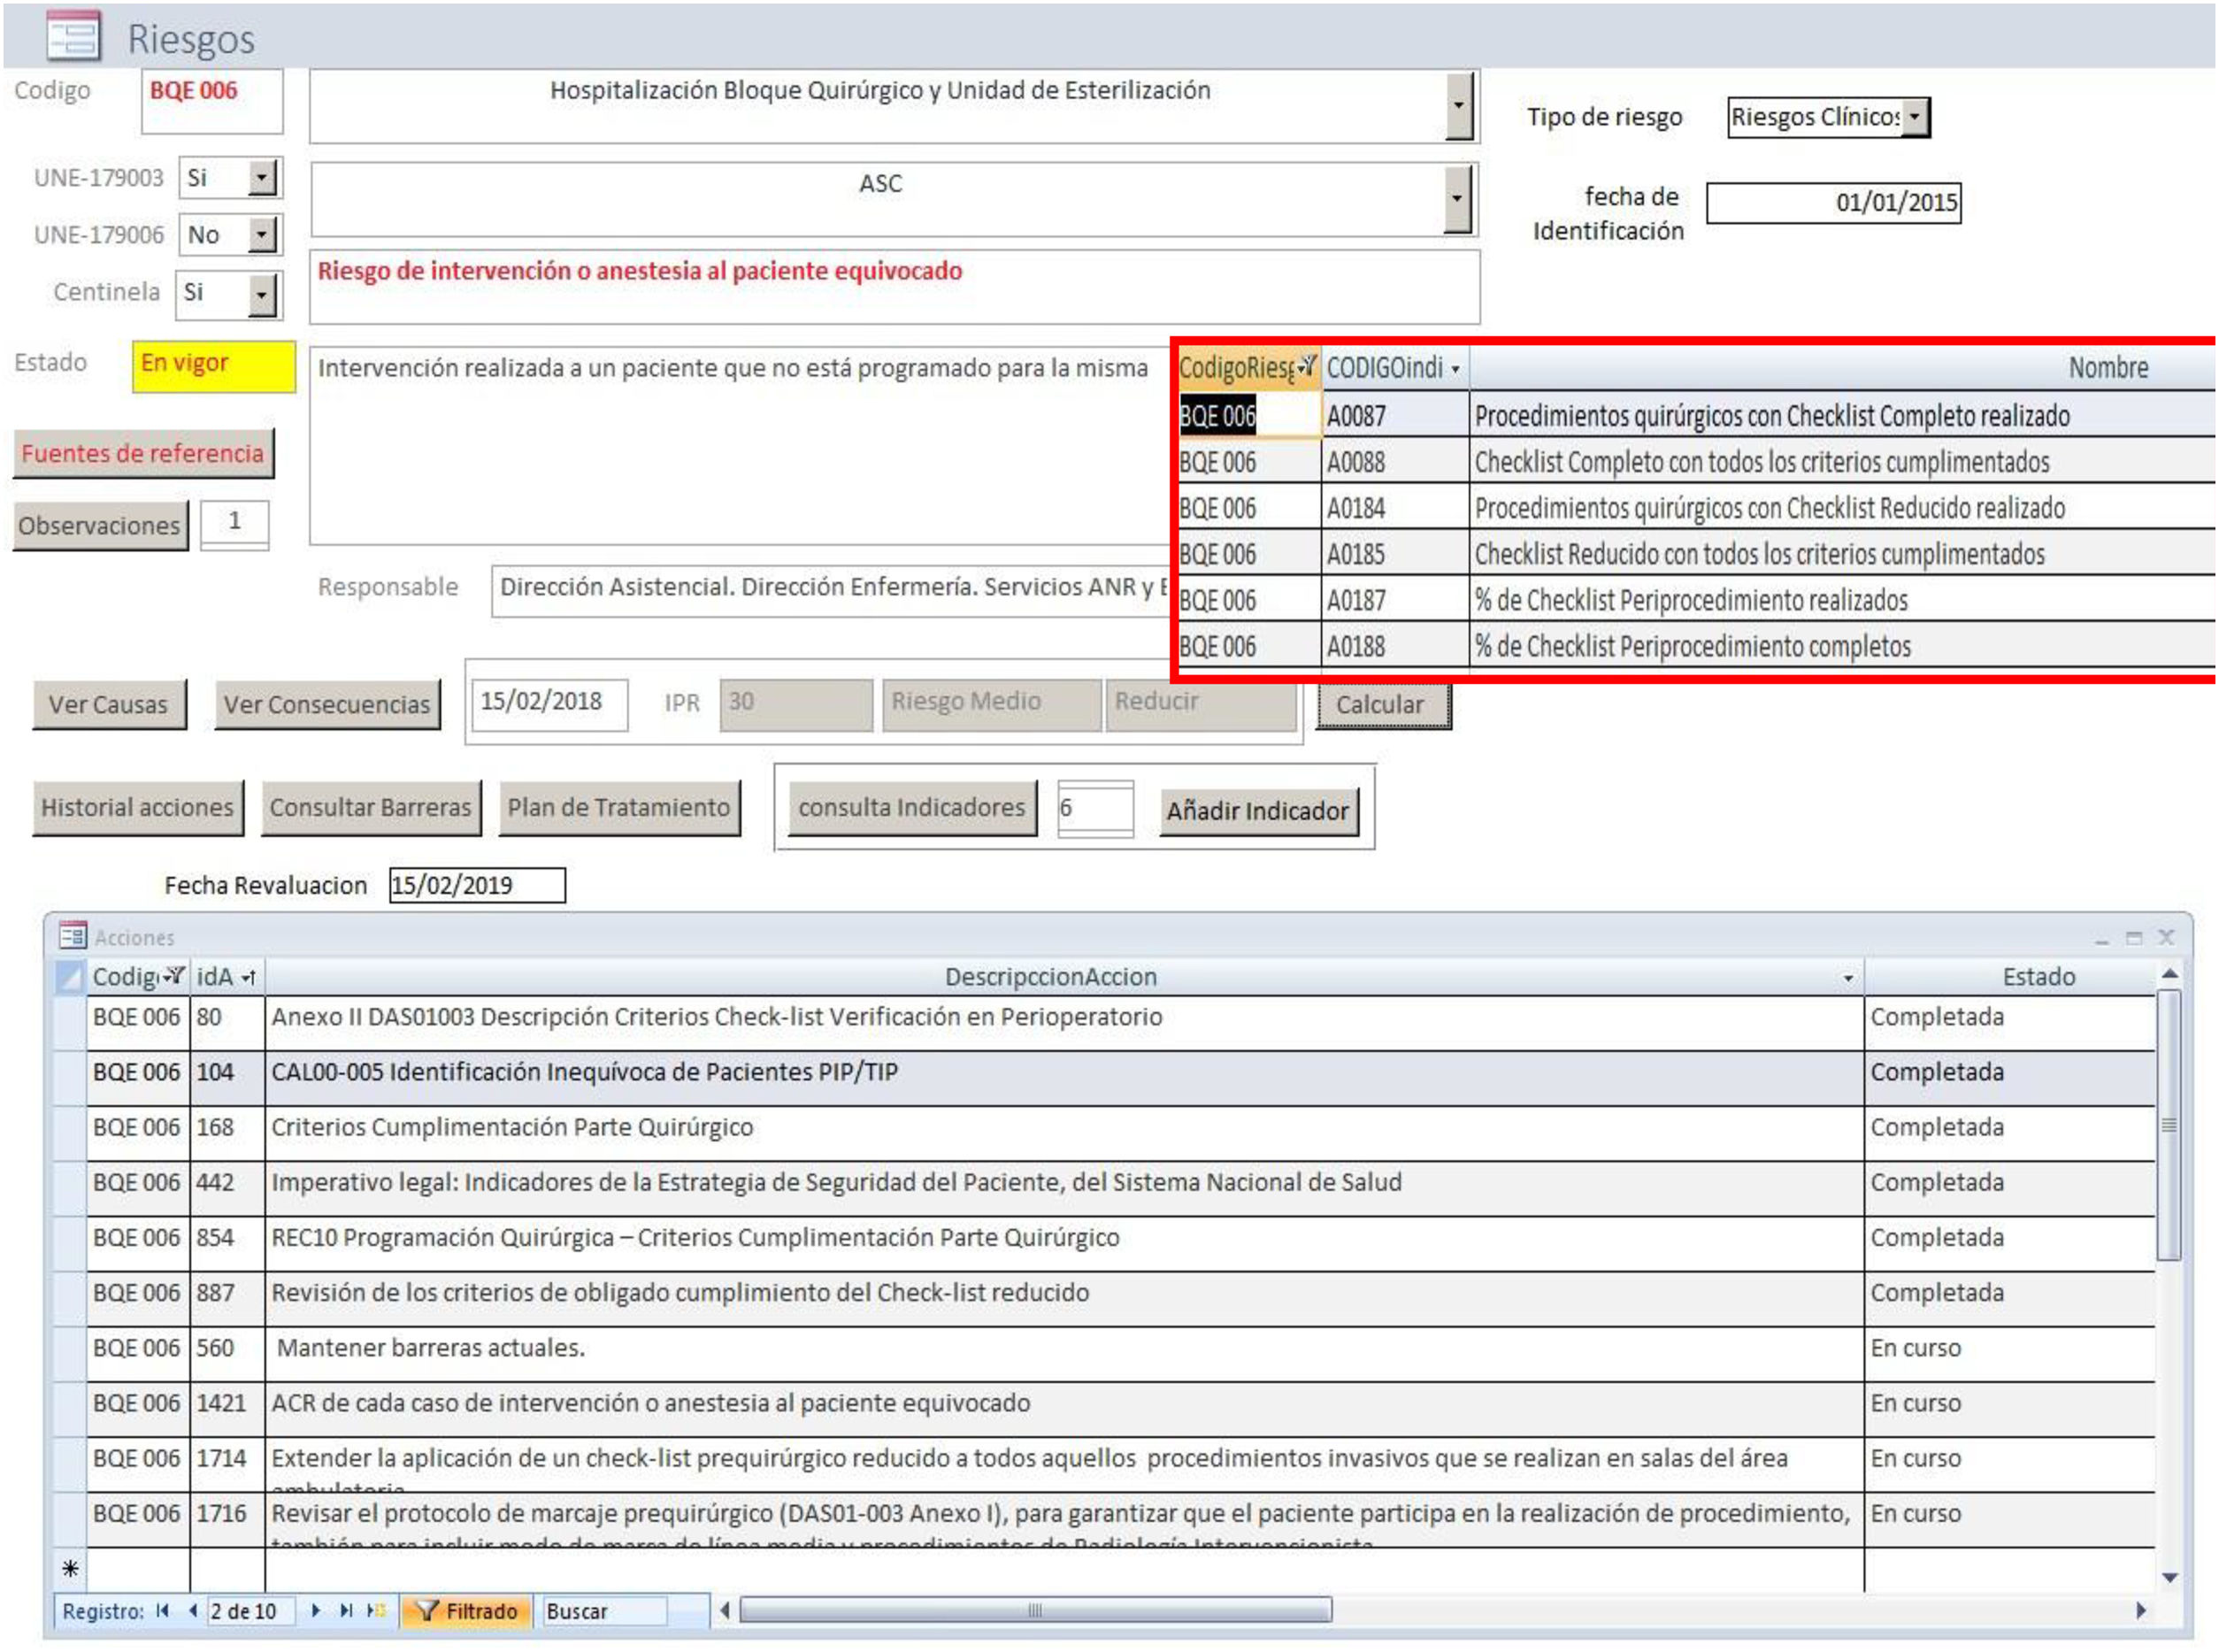2219x1652 pixels.
Task: Click the Riesgos form icon
Action: 73,37
